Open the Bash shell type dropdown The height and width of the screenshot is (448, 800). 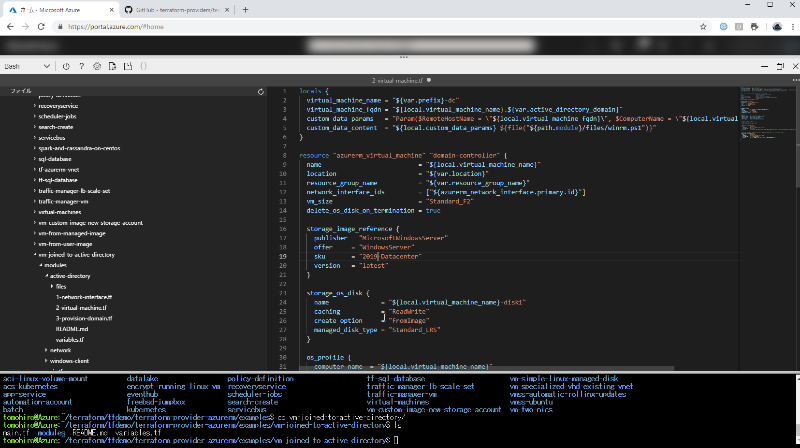tap(27, 66)
